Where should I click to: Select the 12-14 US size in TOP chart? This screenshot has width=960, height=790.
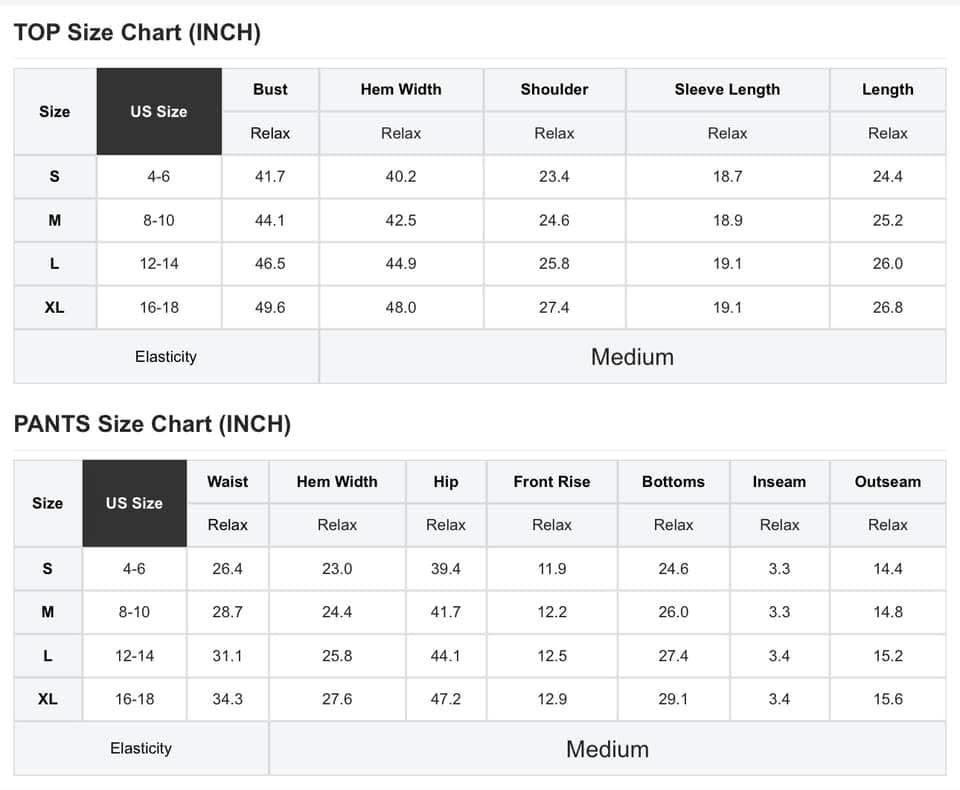159,264
